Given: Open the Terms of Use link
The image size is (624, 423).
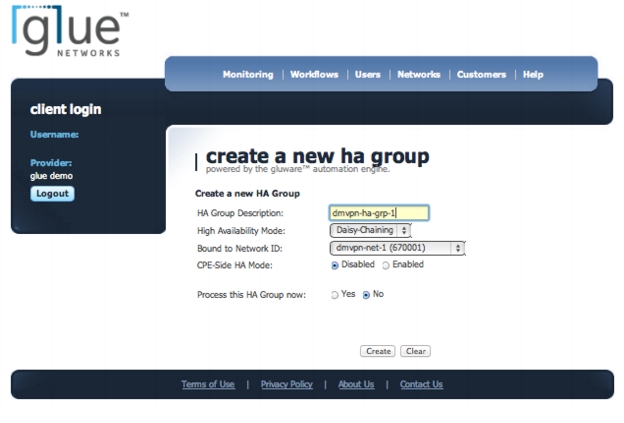Looking at the screenshot, I should (208, 384).
